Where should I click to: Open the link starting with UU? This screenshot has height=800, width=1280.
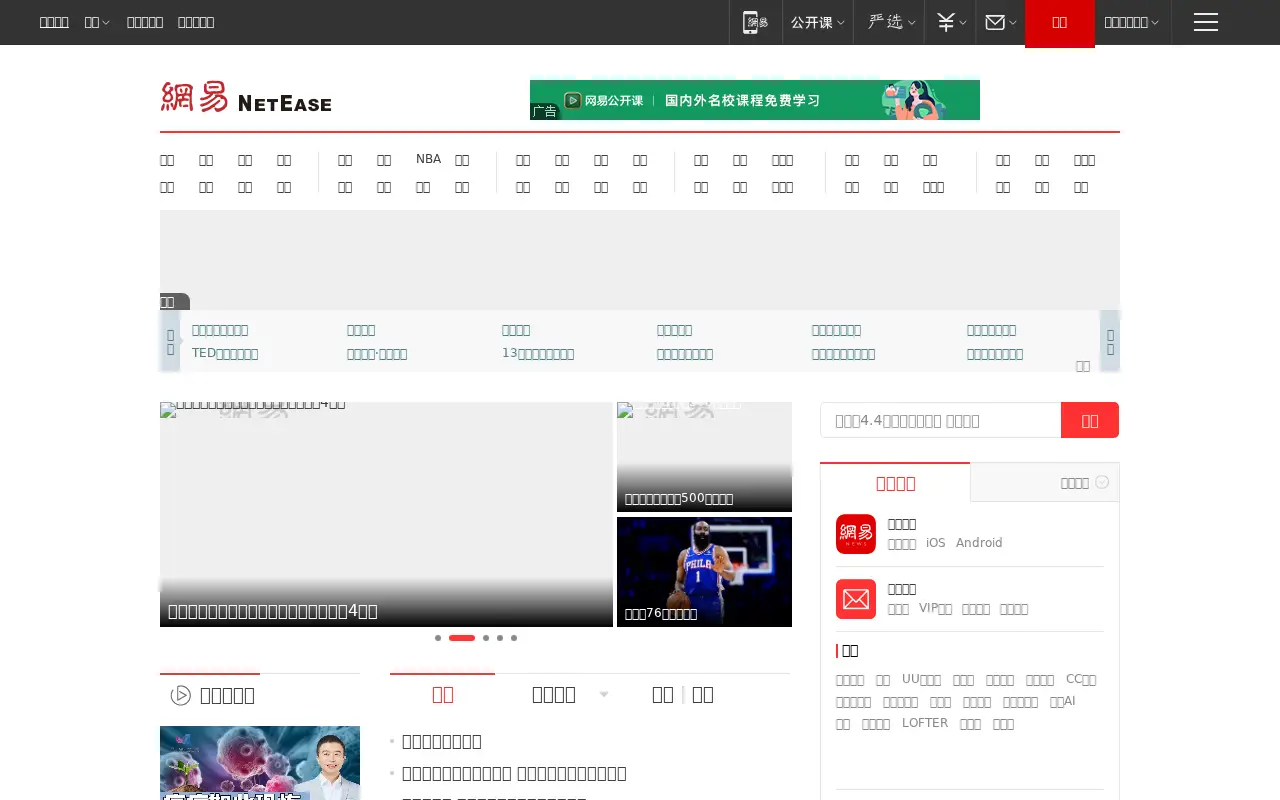coord(921,679)
